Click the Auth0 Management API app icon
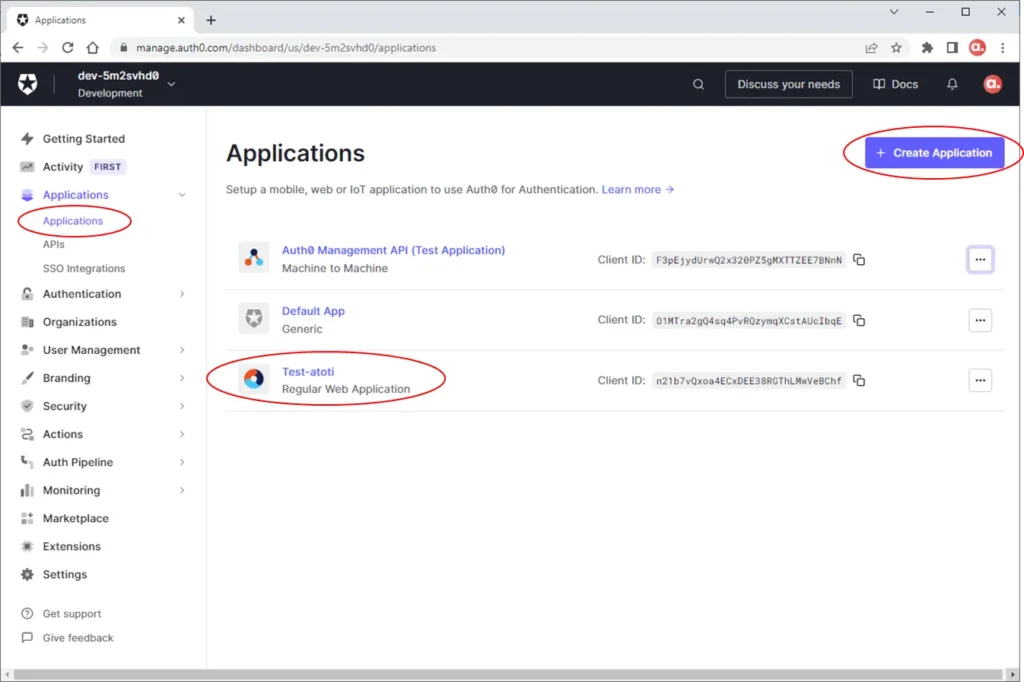 click(x=253, y=257)
